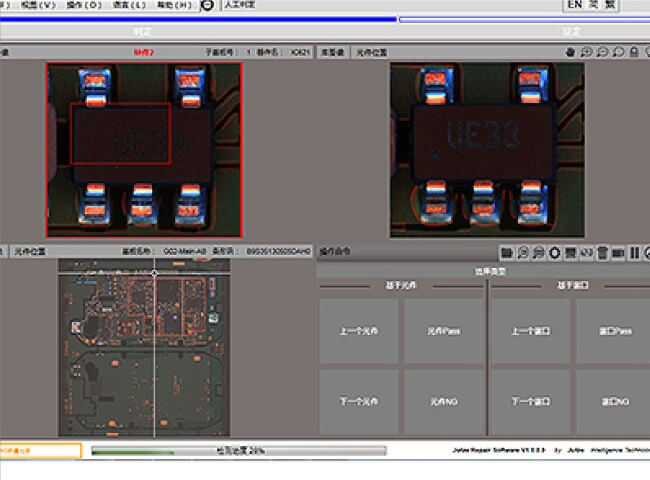Click the save disk icon in operation toolbar

(570, 251)
